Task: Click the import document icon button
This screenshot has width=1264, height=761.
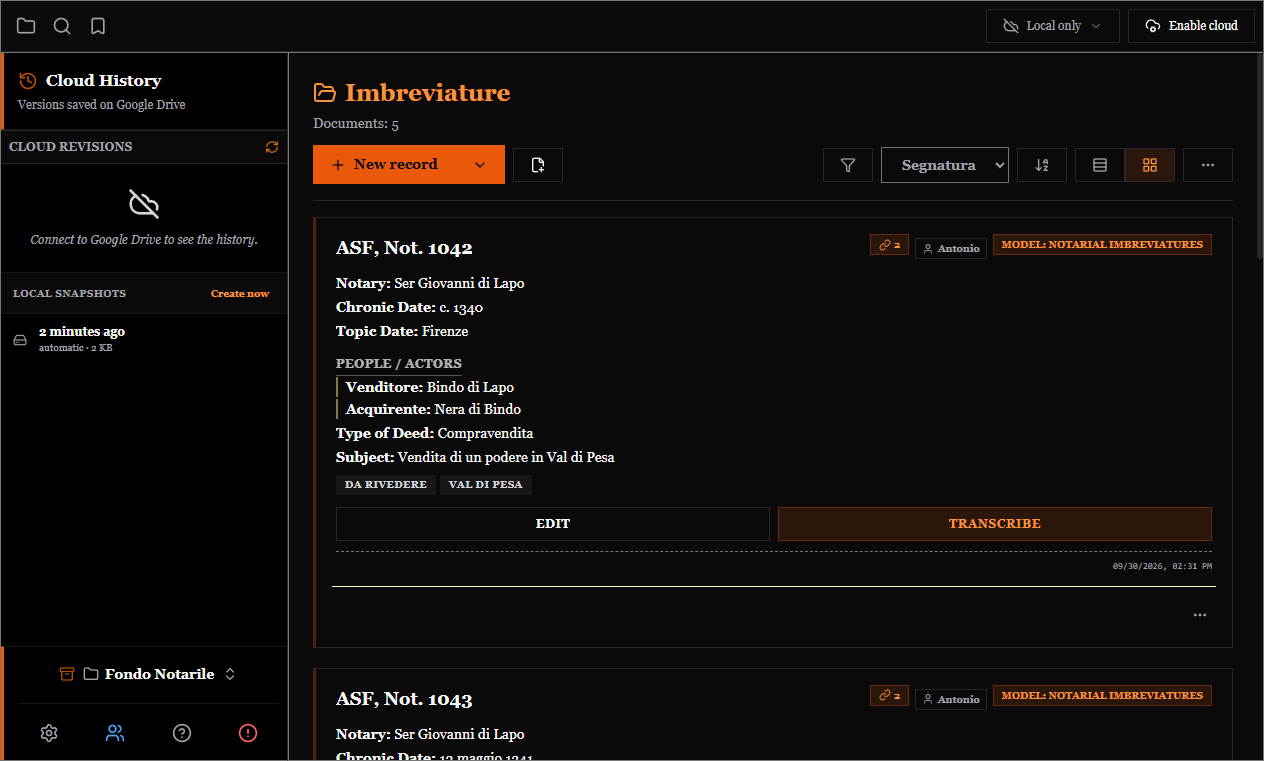Action: pyautogui.click(x=538, y=165)
